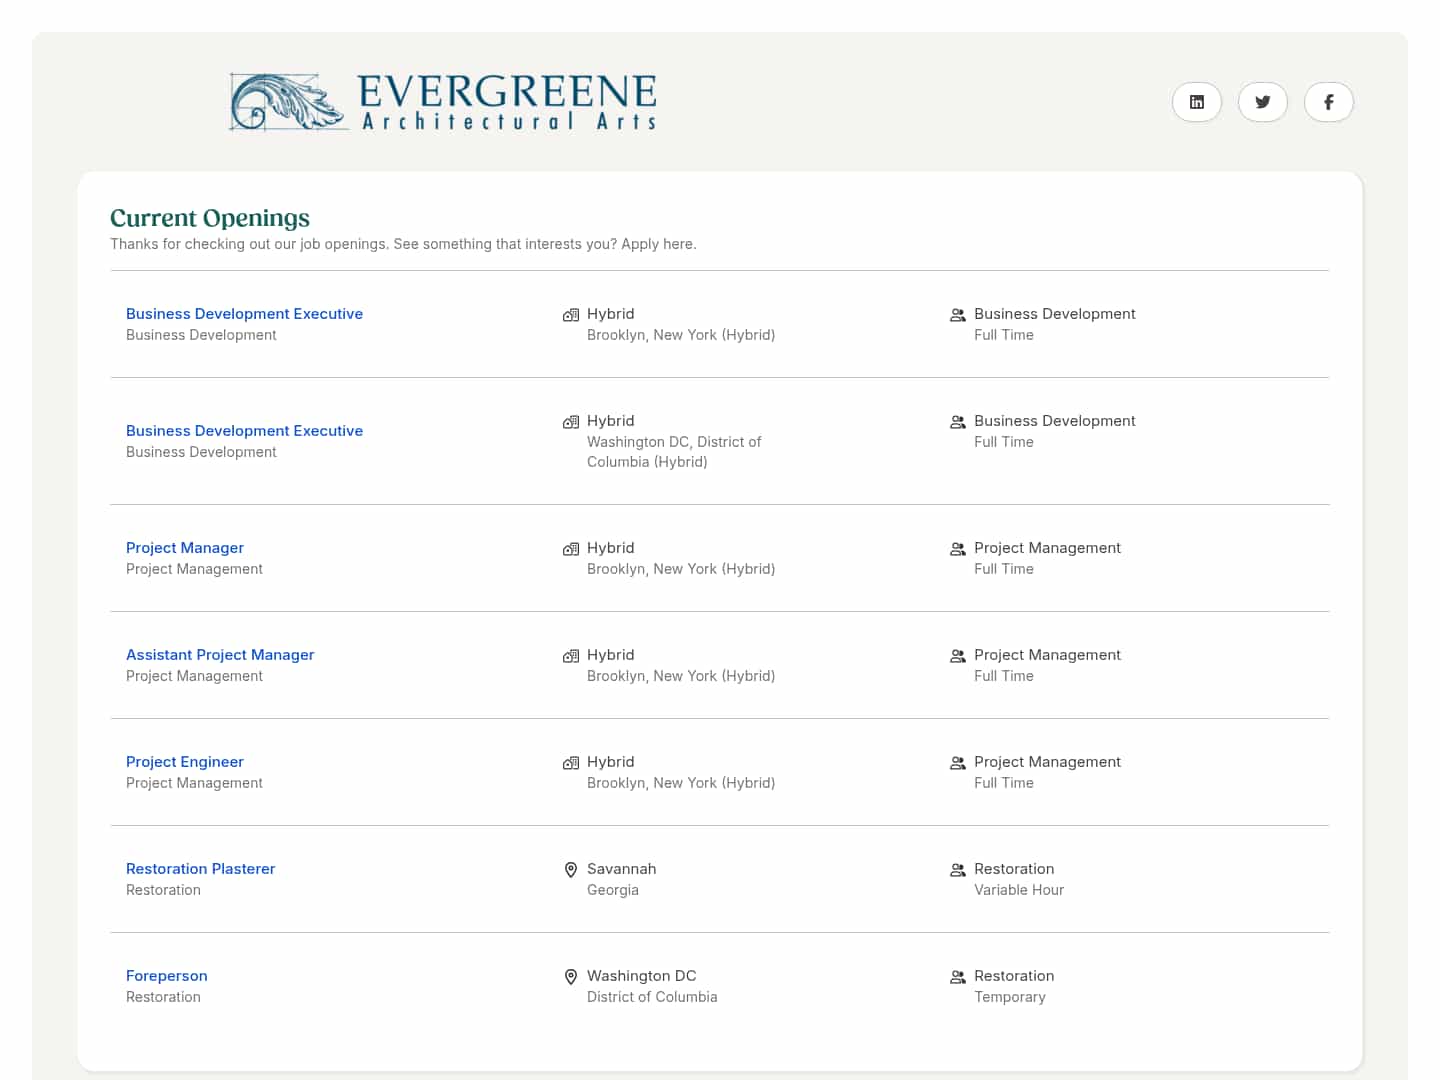
Task: Open the LinkedIn social icon
Action: coord(1197,102)
